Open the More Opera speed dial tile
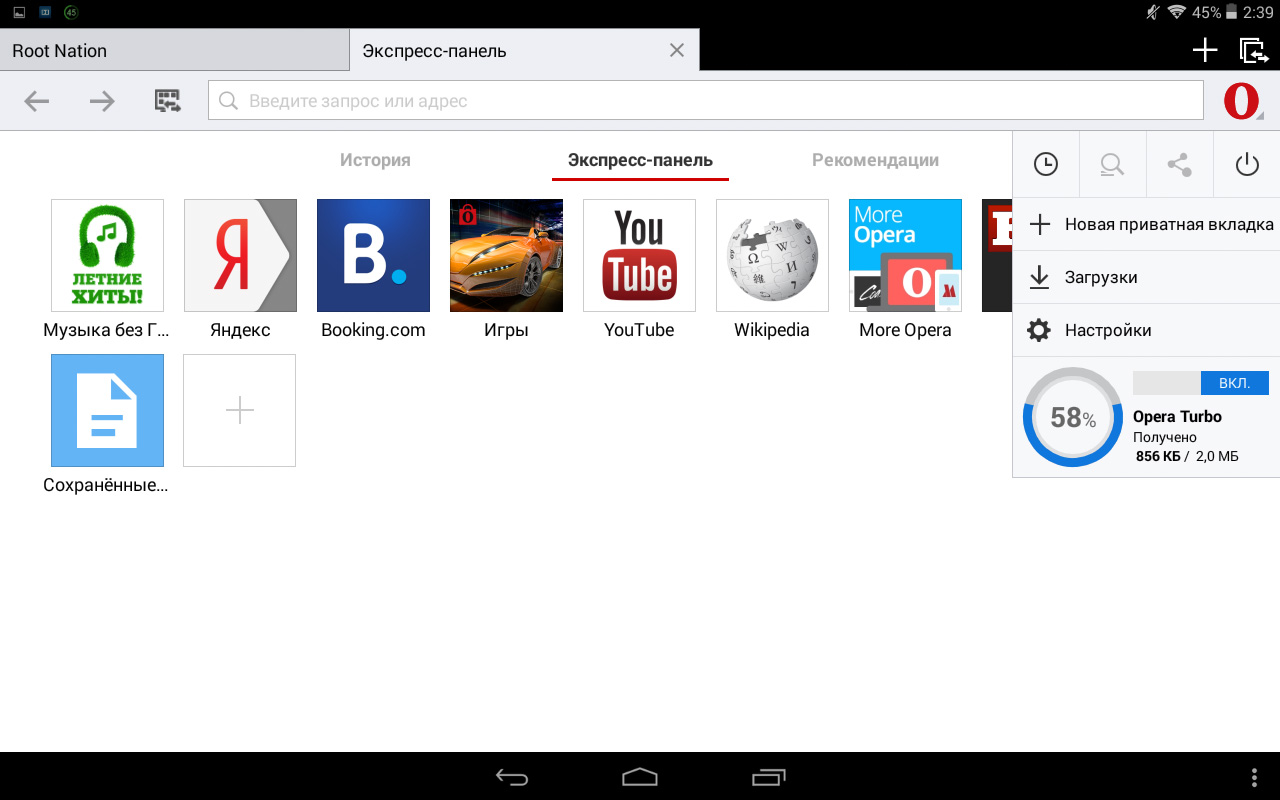This screenshot has height=800, width=1280. [905, 269]
